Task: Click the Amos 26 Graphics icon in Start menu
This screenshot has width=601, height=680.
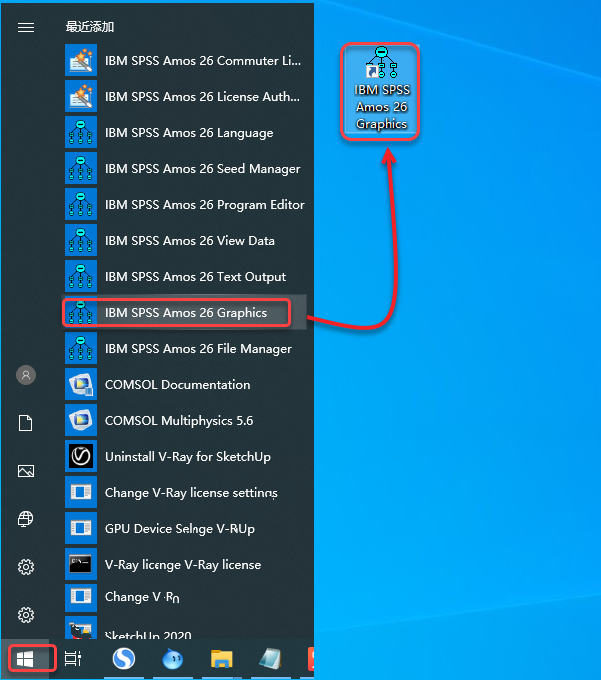Action: pyautogui.click(x=81, y=312)
